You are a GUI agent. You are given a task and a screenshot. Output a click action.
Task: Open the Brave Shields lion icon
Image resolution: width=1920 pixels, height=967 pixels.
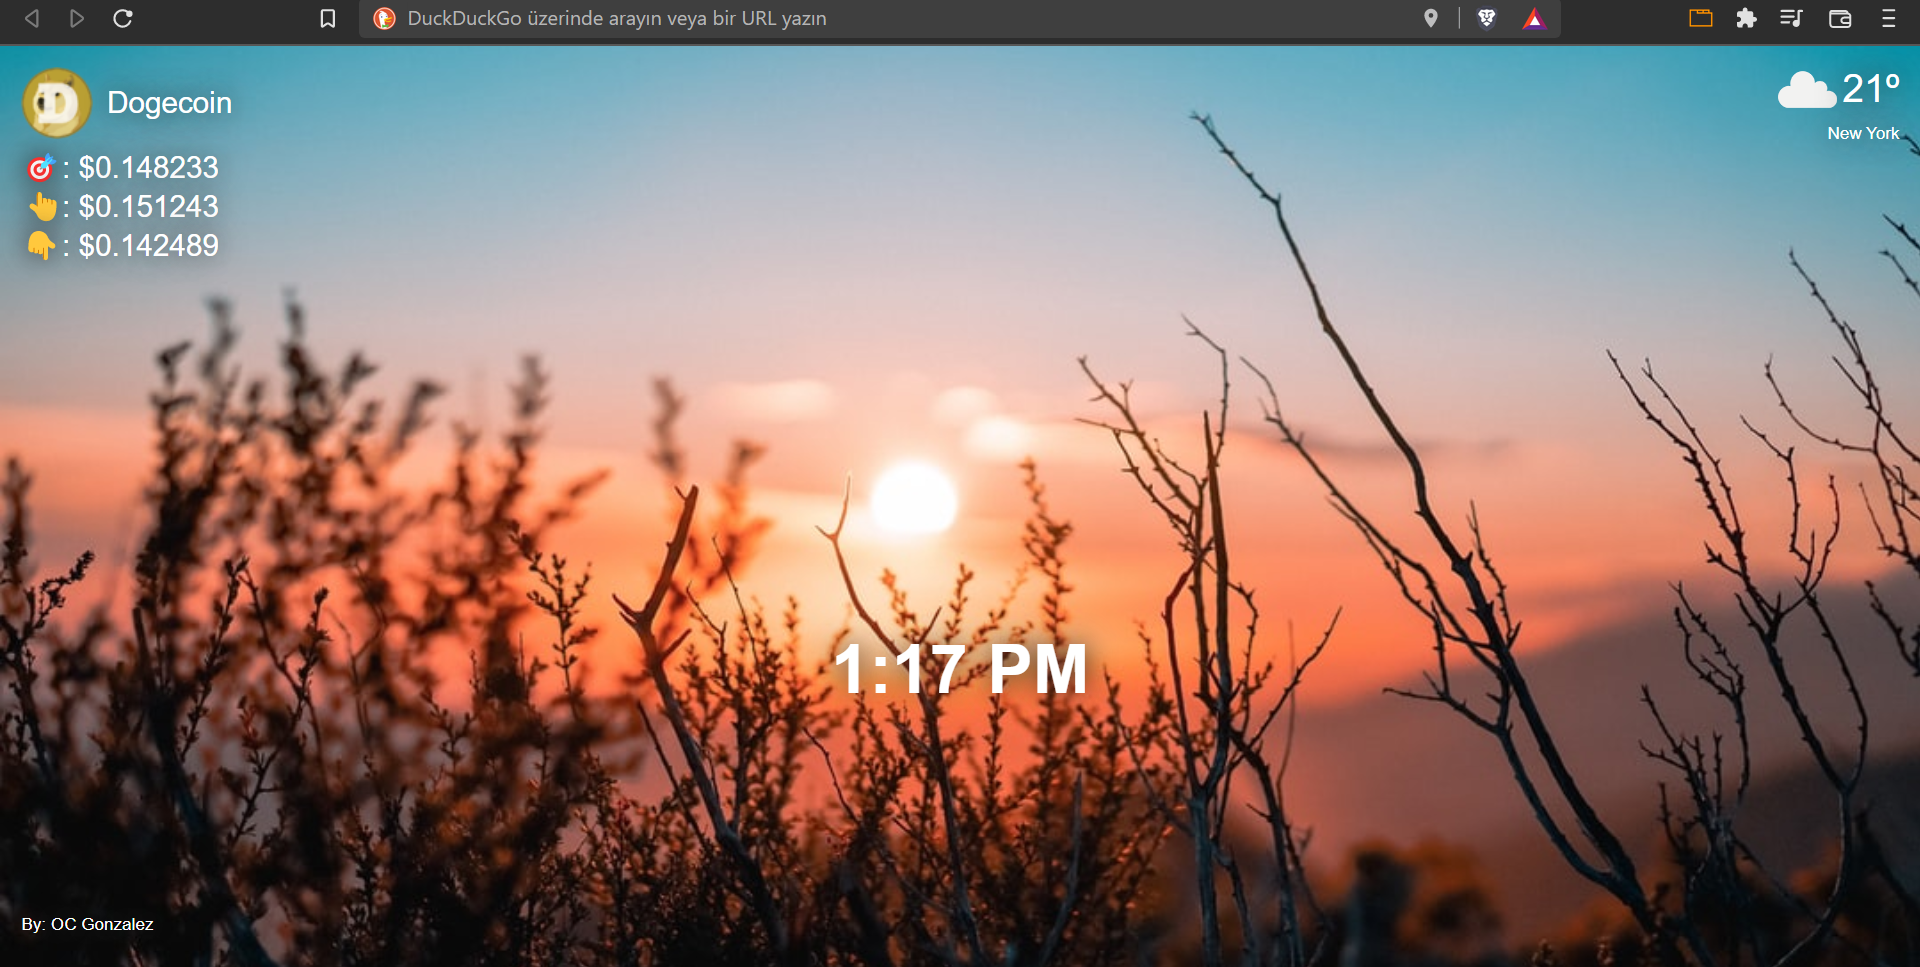click(1487, 18)
